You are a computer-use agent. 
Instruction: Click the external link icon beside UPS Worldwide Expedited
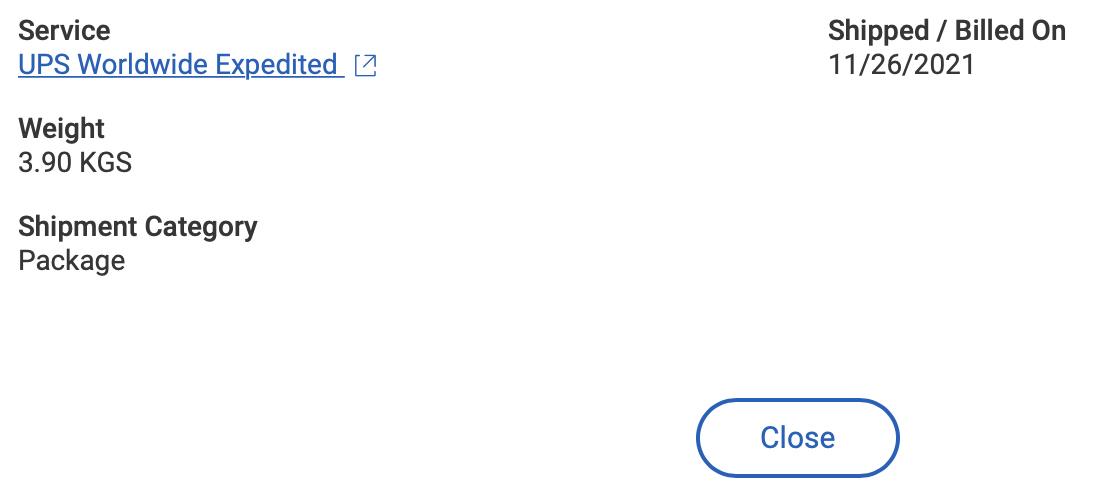tap(366, 66)
